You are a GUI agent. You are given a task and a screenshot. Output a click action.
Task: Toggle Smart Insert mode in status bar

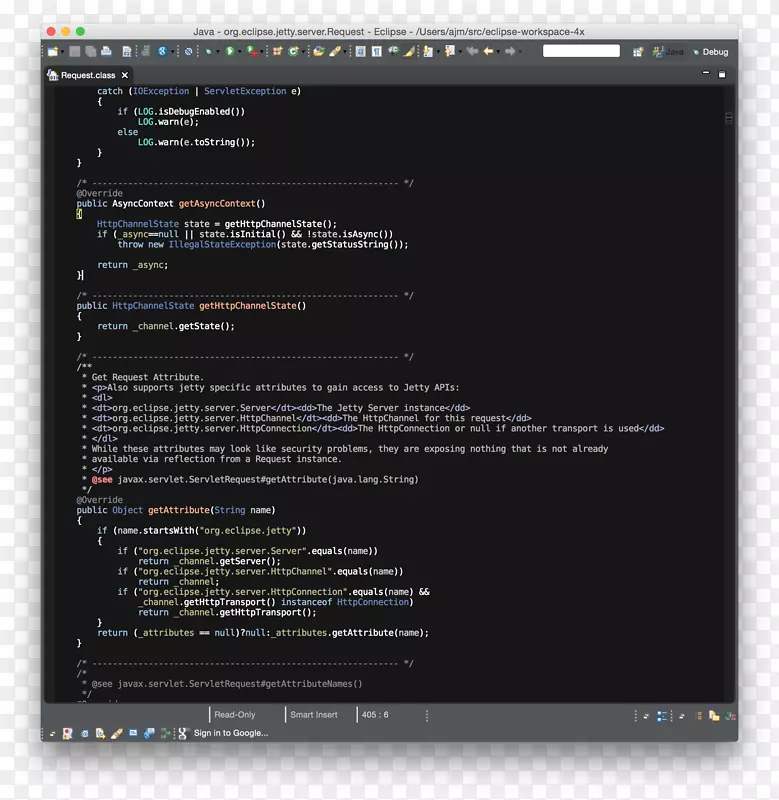313,715
